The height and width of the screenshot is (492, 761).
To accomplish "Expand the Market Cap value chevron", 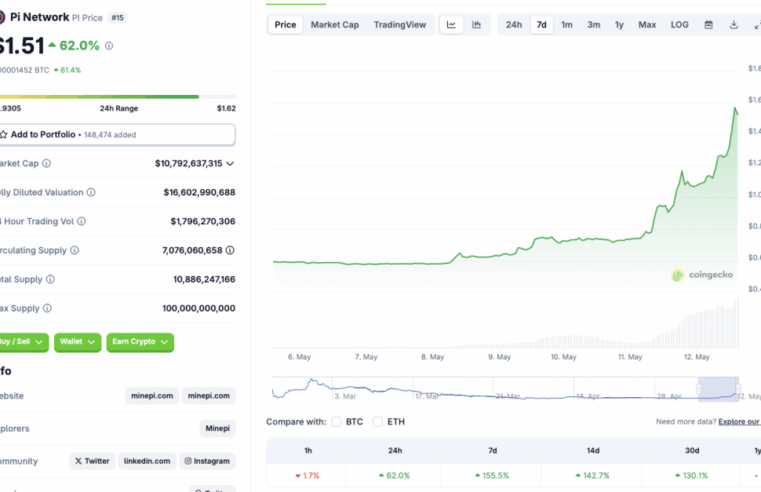I will coord(230,164).
